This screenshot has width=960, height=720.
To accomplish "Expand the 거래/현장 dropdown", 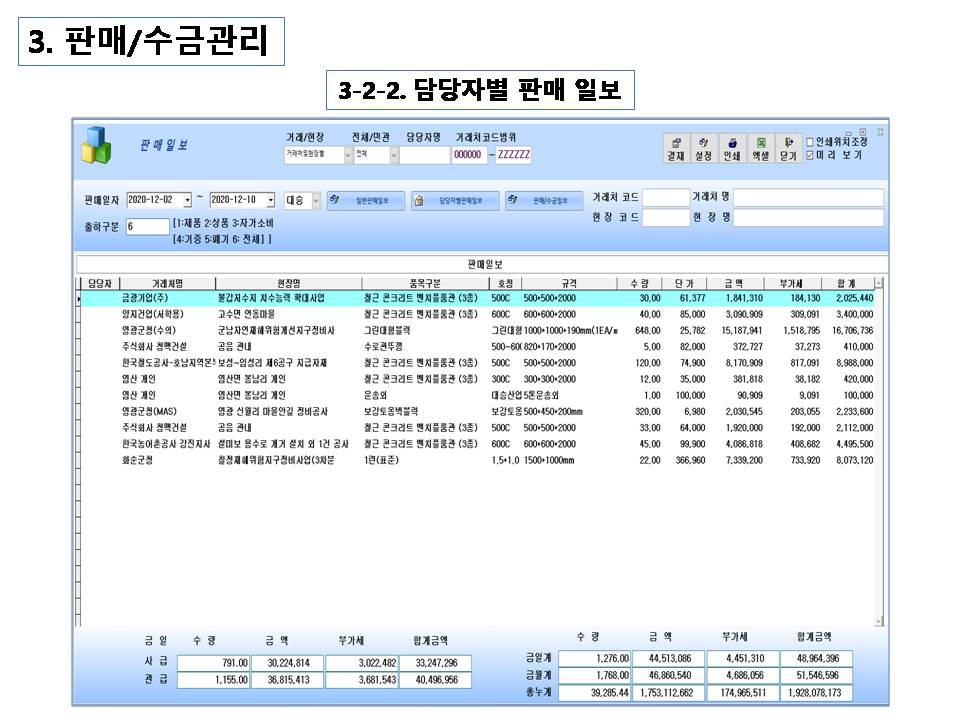I will pos(348,155).
